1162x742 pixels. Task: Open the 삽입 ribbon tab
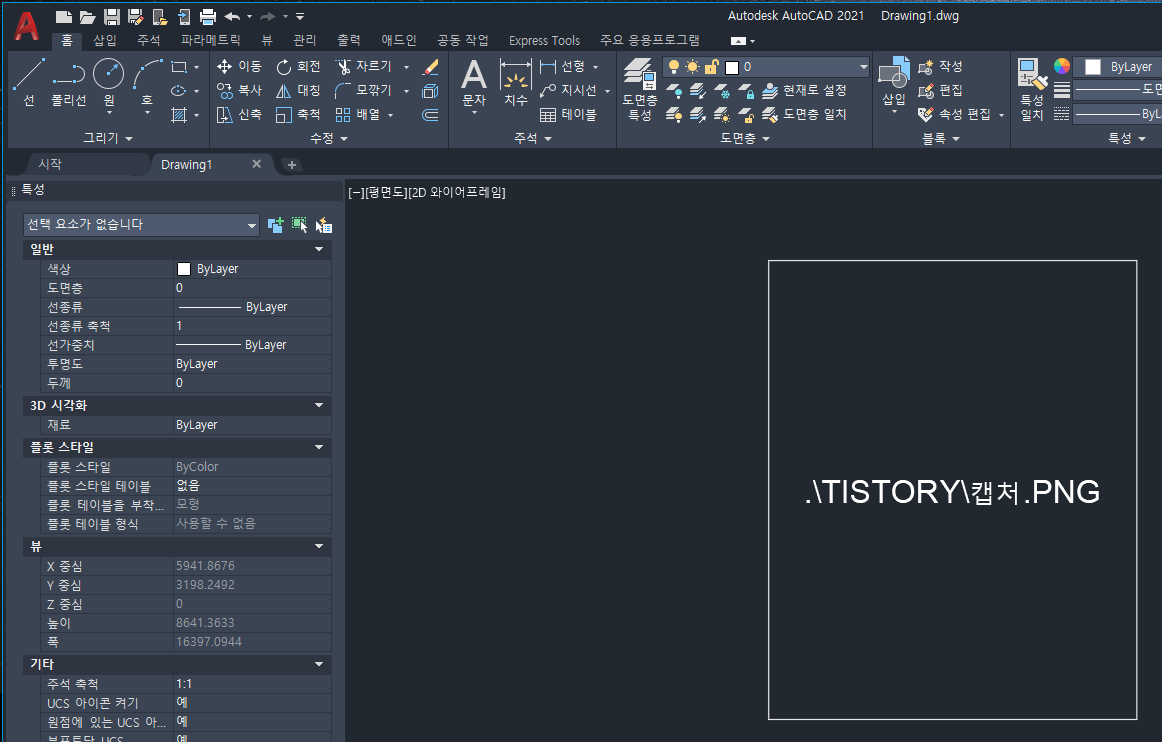[104, 40]
